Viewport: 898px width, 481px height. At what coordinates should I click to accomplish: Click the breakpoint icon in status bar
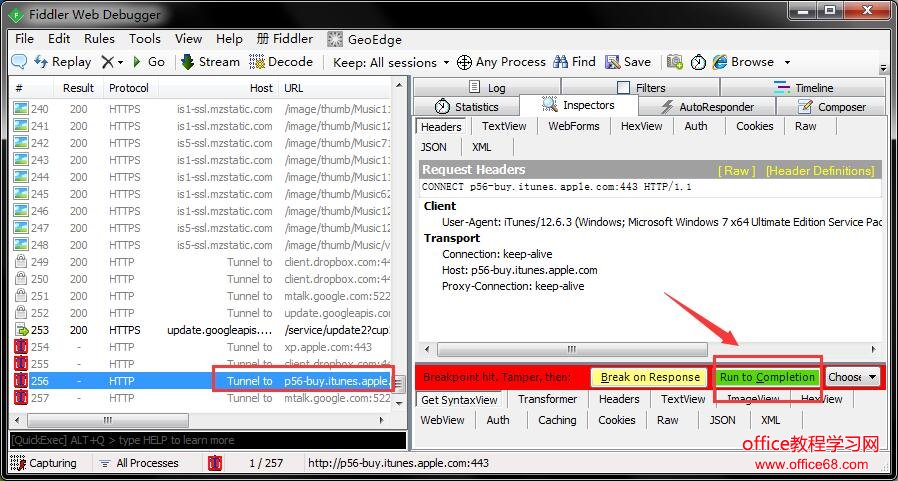pos(215,463)
